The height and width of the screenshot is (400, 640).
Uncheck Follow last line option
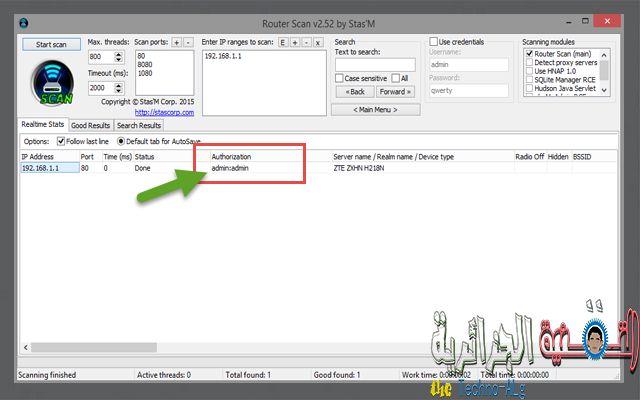pos(61,141)
